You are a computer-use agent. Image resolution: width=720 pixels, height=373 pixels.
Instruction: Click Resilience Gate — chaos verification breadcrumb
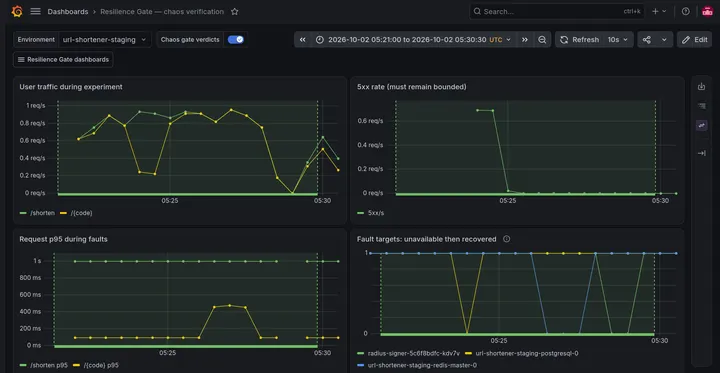coord(162,11)
